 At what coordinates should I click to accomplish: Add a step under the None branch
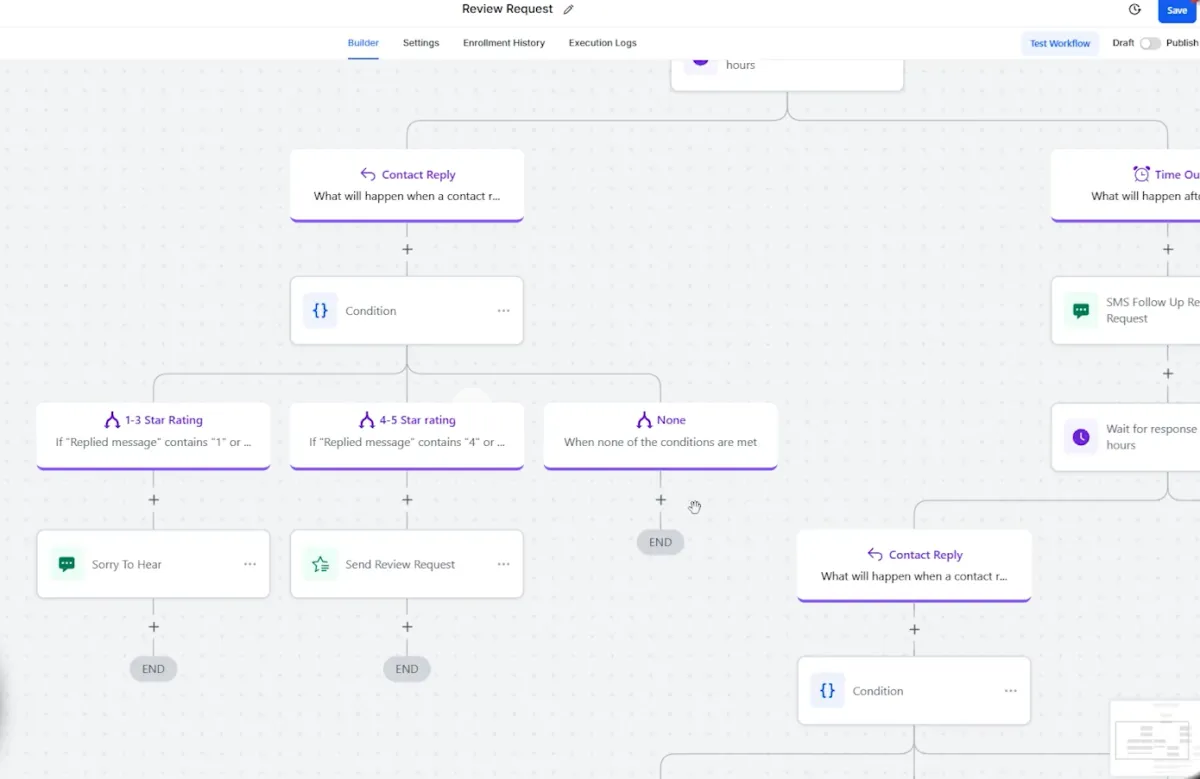coord(660,499)
